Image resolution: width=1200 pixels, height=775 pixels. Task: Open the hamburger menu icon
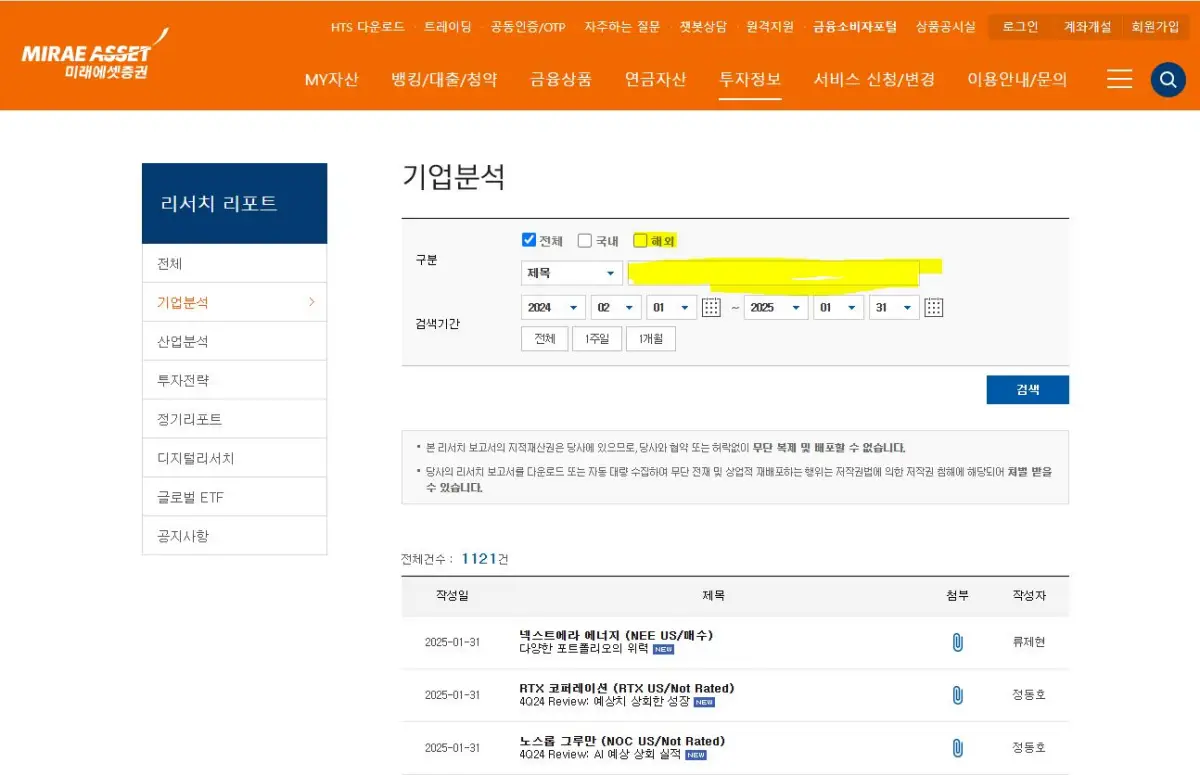(1119, 79)
